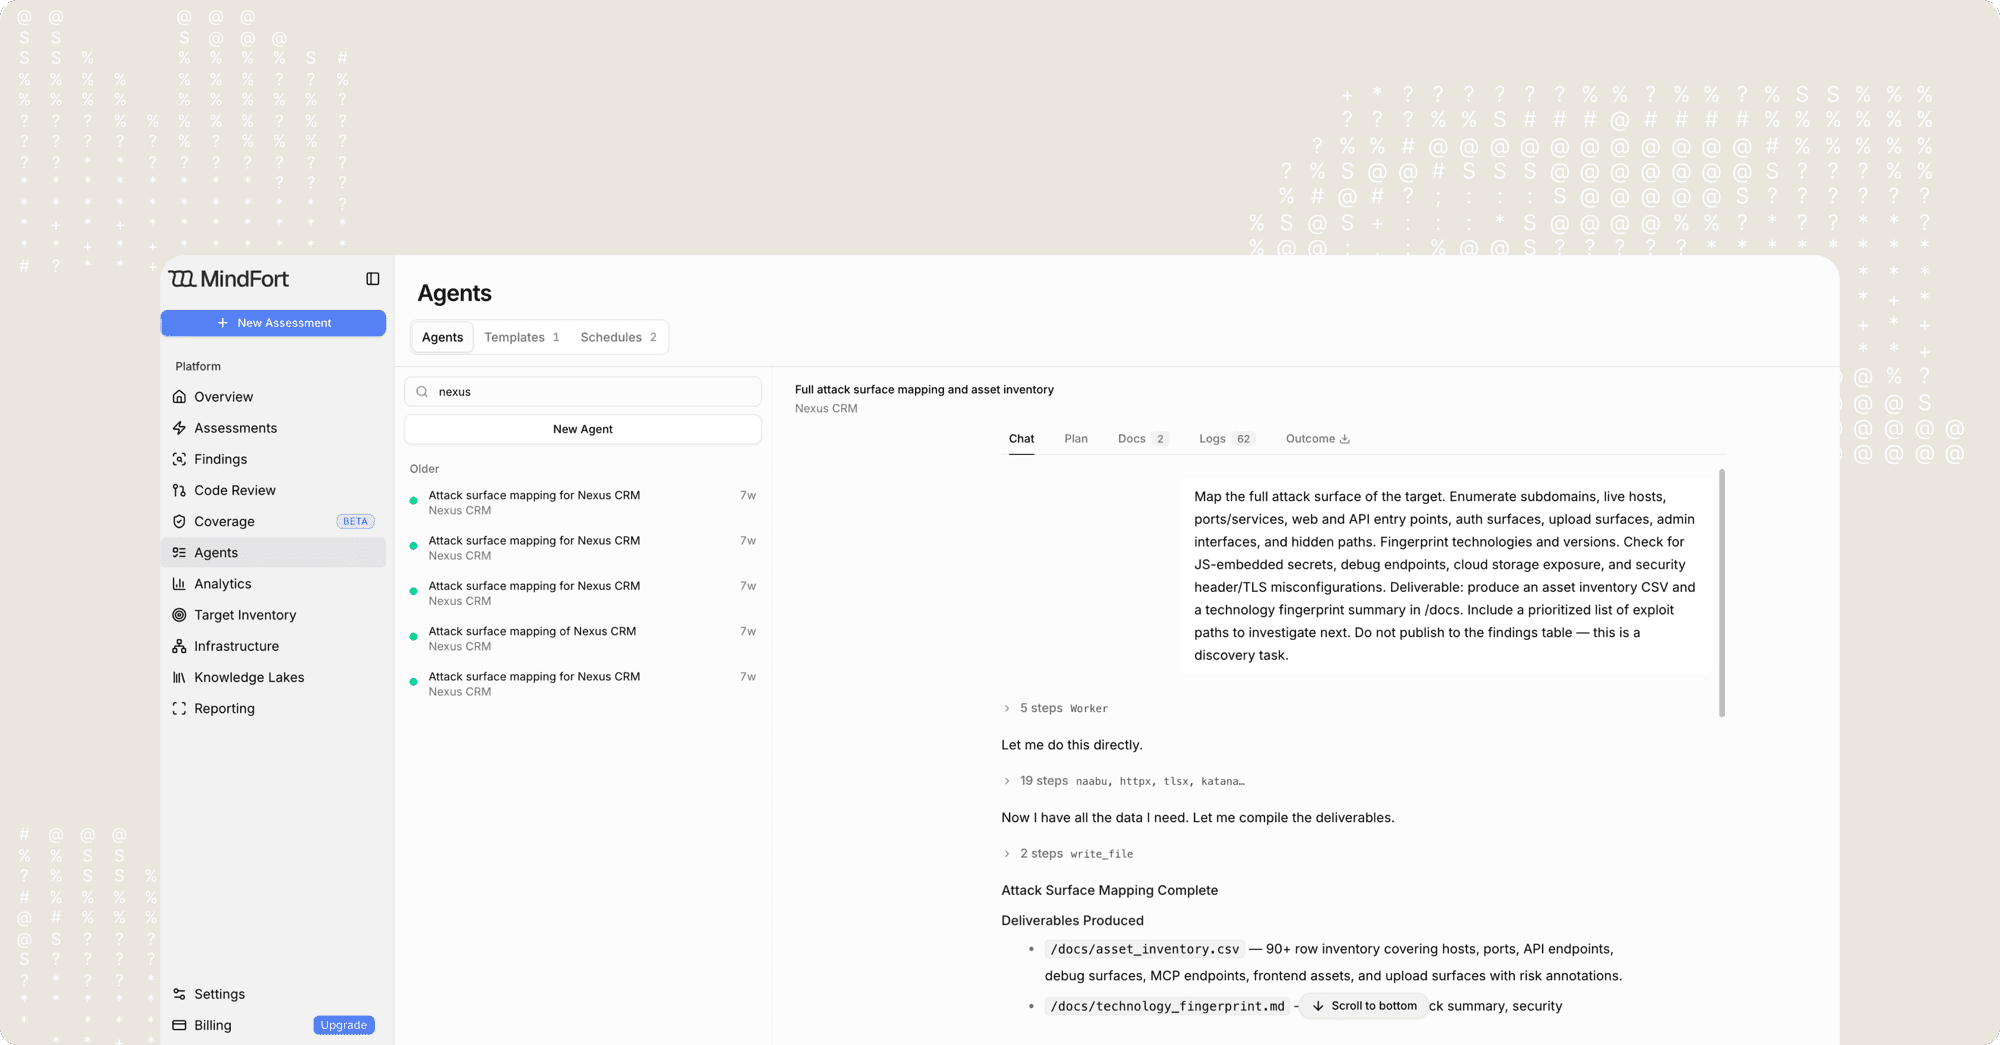Open Infrastructure page
The image size is (2000, 1045).
(273, 646)
